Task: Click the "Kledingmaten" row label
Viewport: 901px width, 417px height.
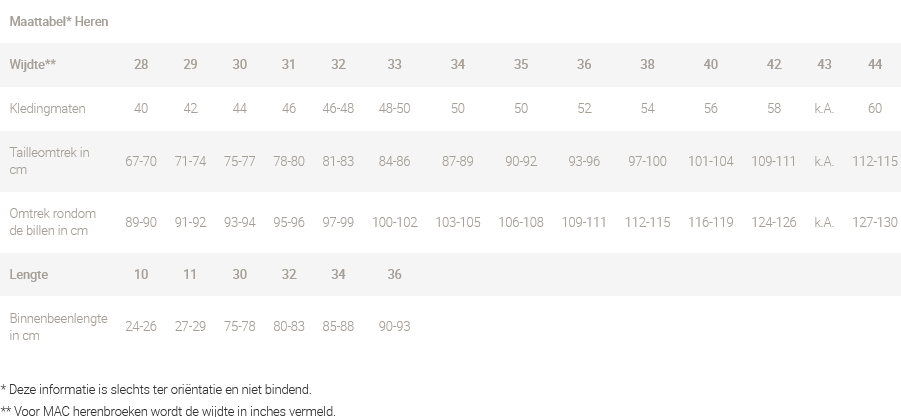Action: (x=47, y=108)
